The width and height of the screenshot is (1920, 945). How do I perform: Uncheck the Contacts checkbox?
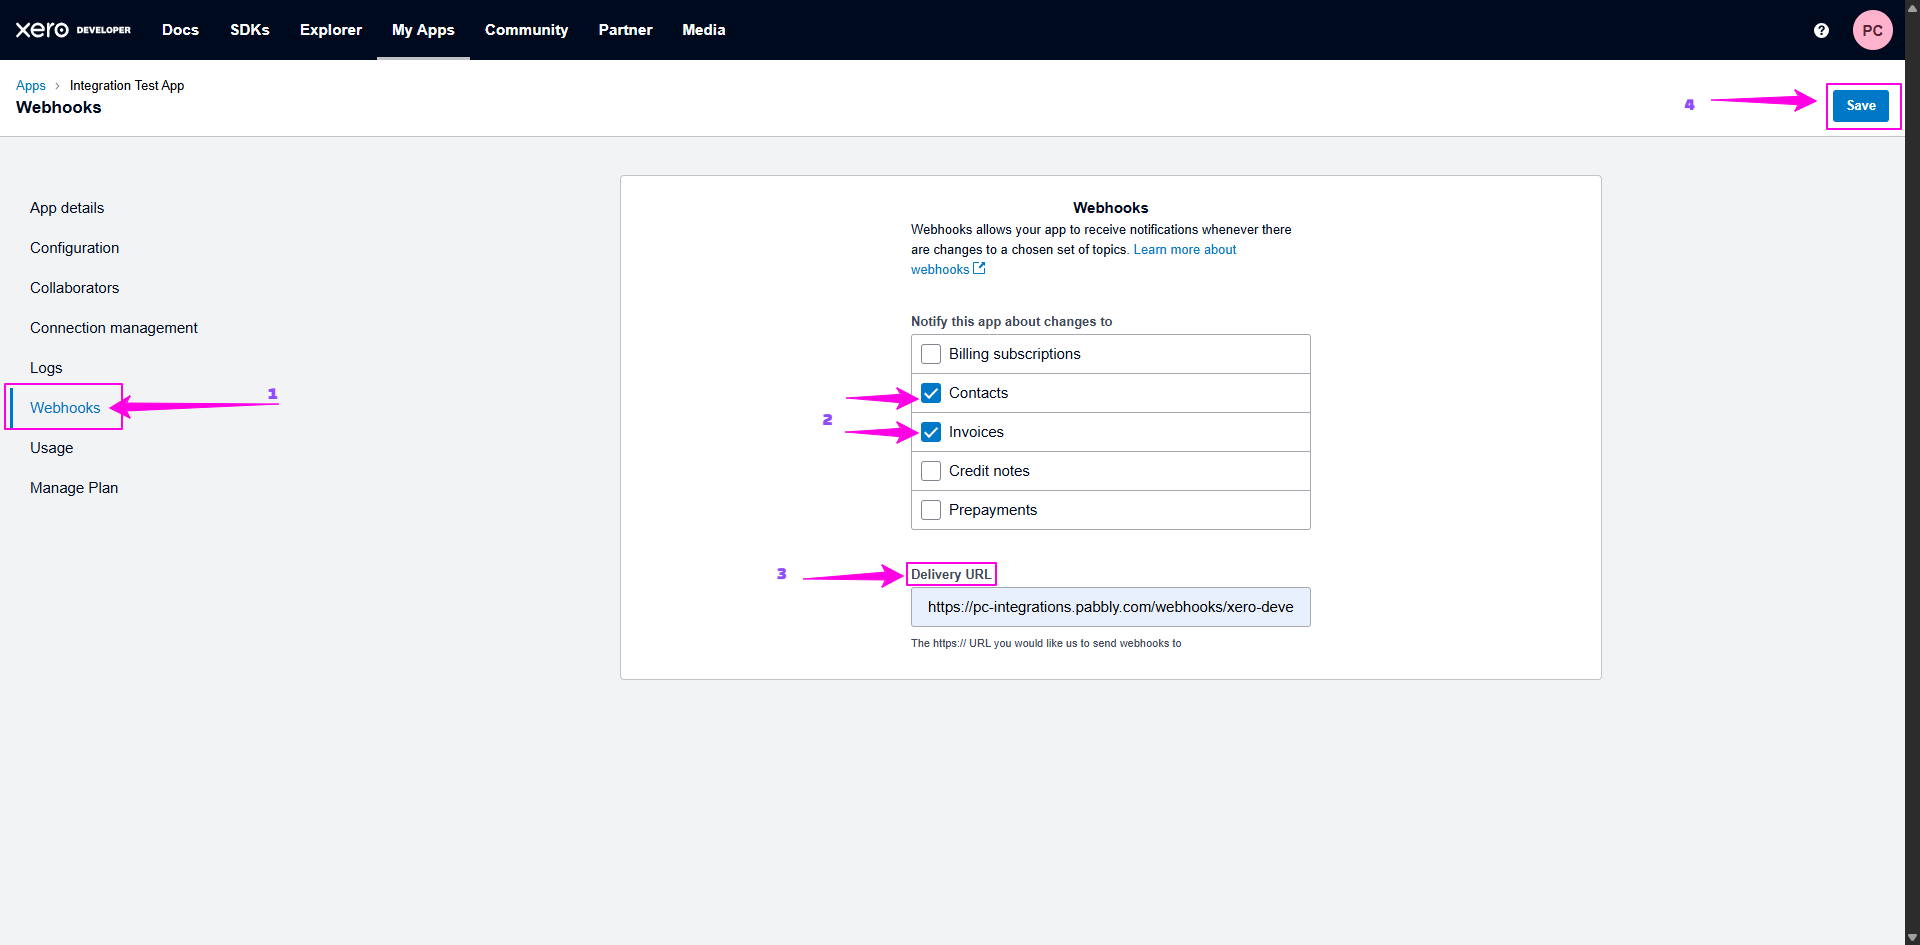click(x=931, y=393)
